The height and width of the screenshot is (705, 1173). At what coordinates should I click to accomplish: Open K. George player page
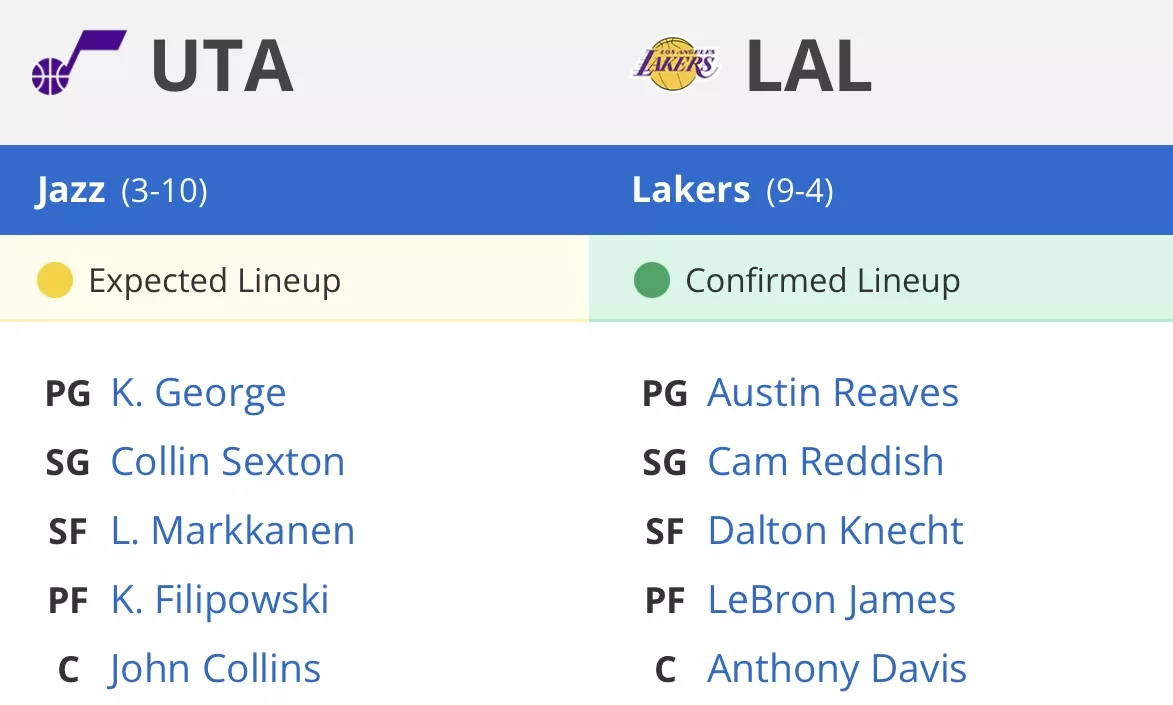pyautogui.click(x=198, y=393)
